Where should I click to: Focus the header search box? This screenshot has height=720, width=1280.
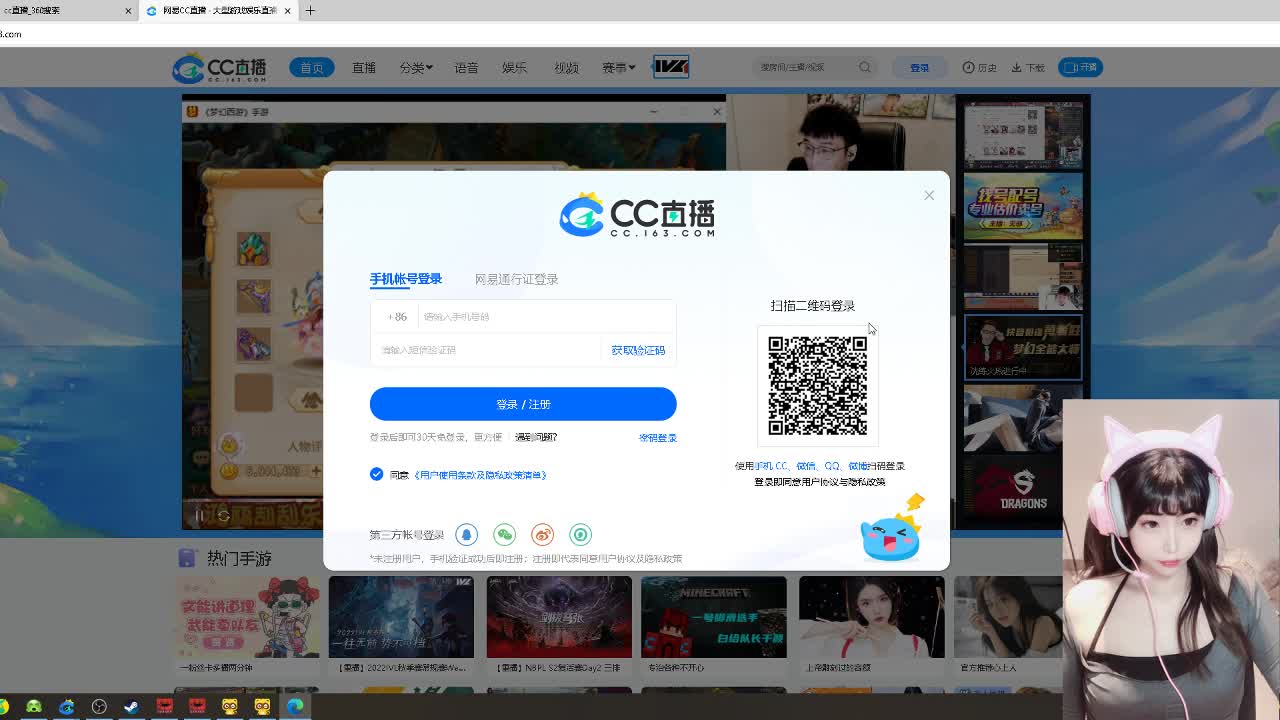click(805, 68)
